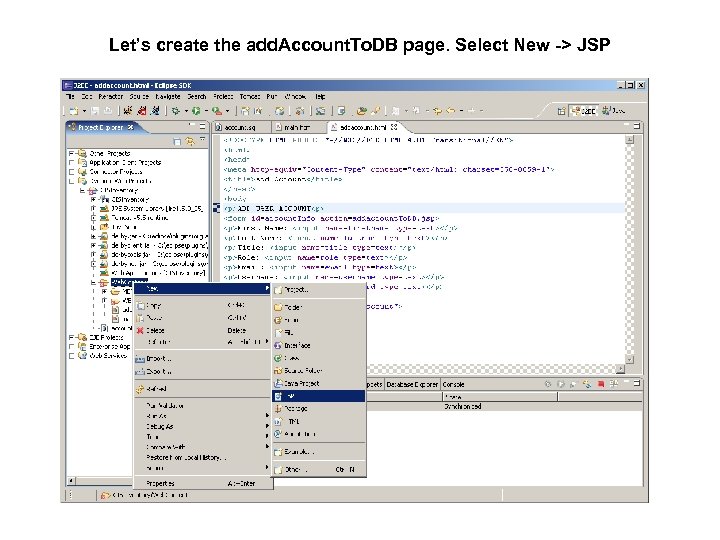The width and height of the screenshot is (720, 540).
Task: Close the Project Explorer view
Action: click(131, 127)
